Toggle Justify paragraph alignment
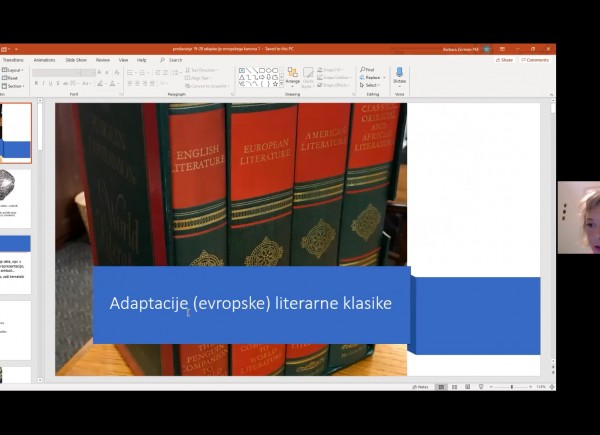This screenshot has width=600, height=435. (x=153, y=83)
